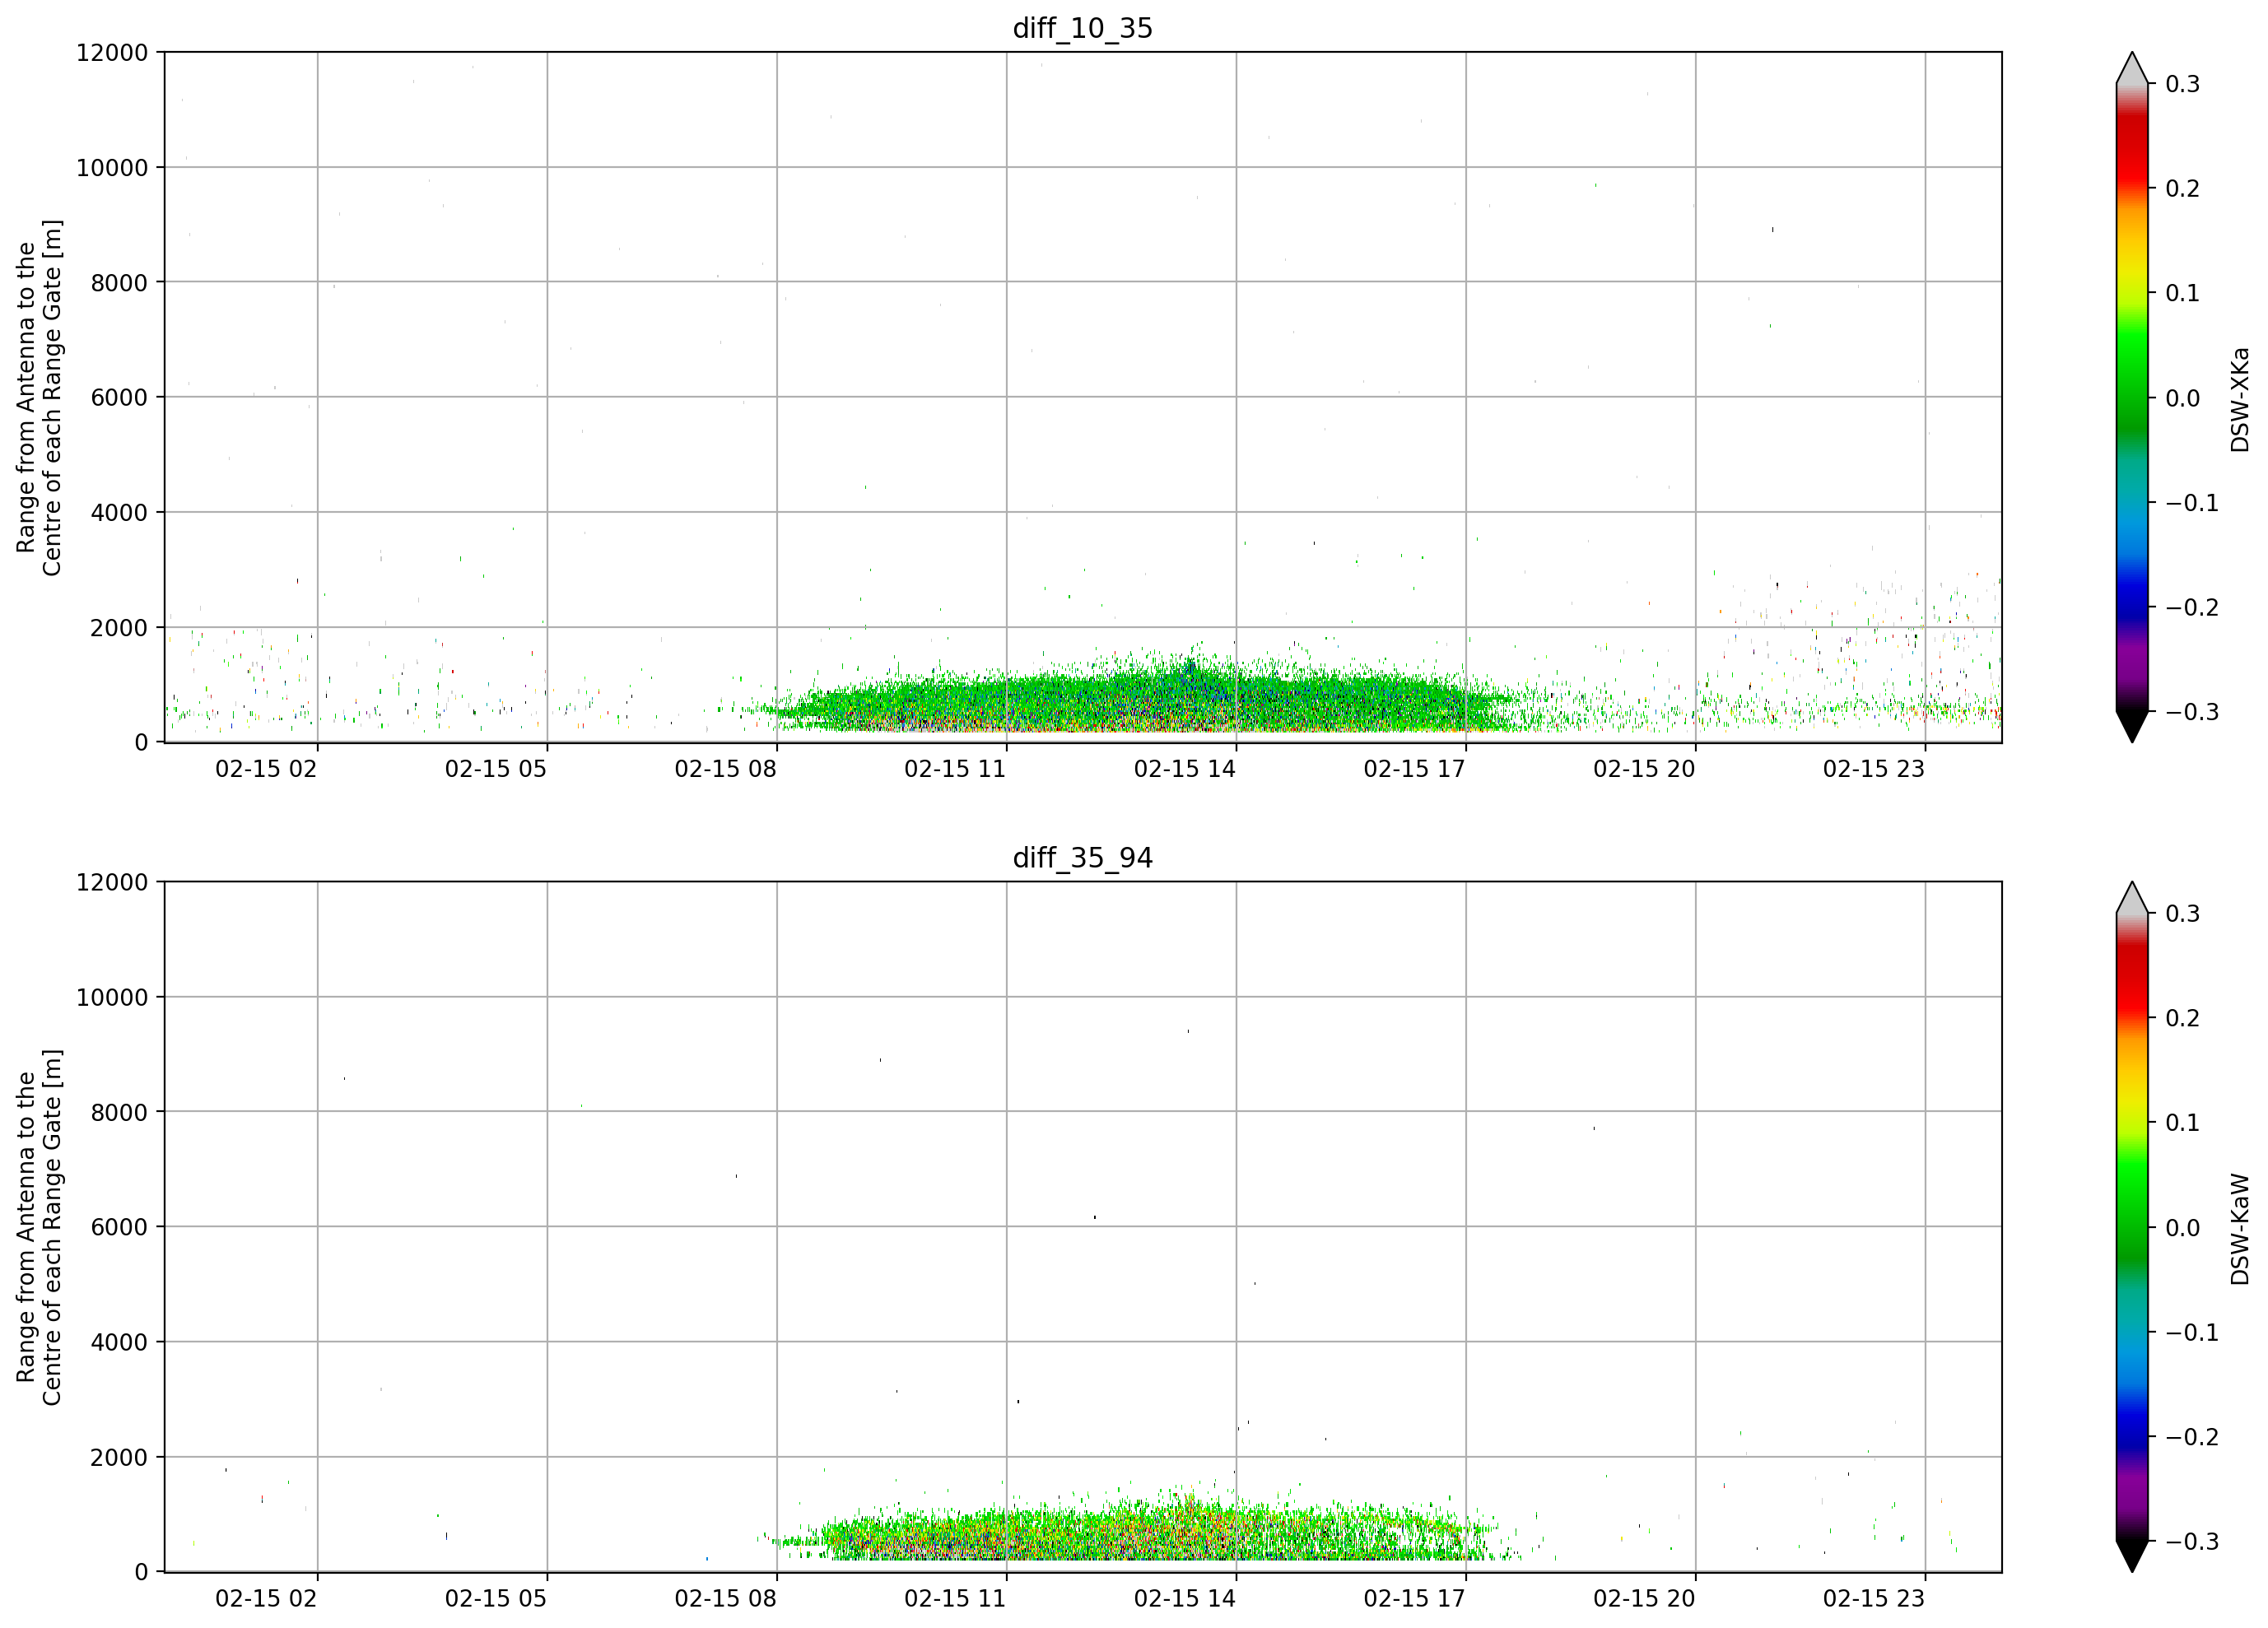The image size is (2268, 1628).
Task: Click the −0.3 tick on DSW-KaW colorbar
Action: 2192,1542
